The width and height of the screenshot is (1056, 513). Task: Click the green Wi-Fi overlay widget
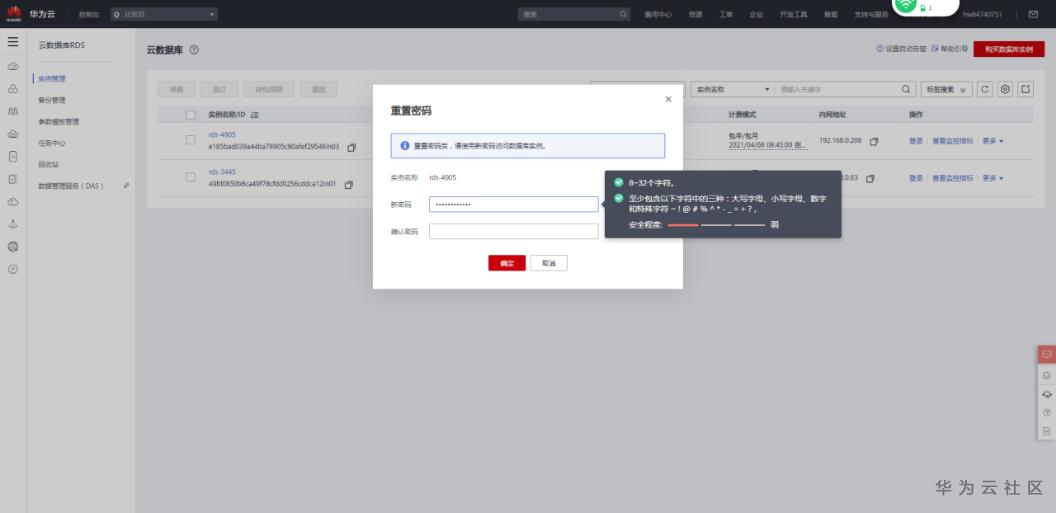click(x=925, y=6)
